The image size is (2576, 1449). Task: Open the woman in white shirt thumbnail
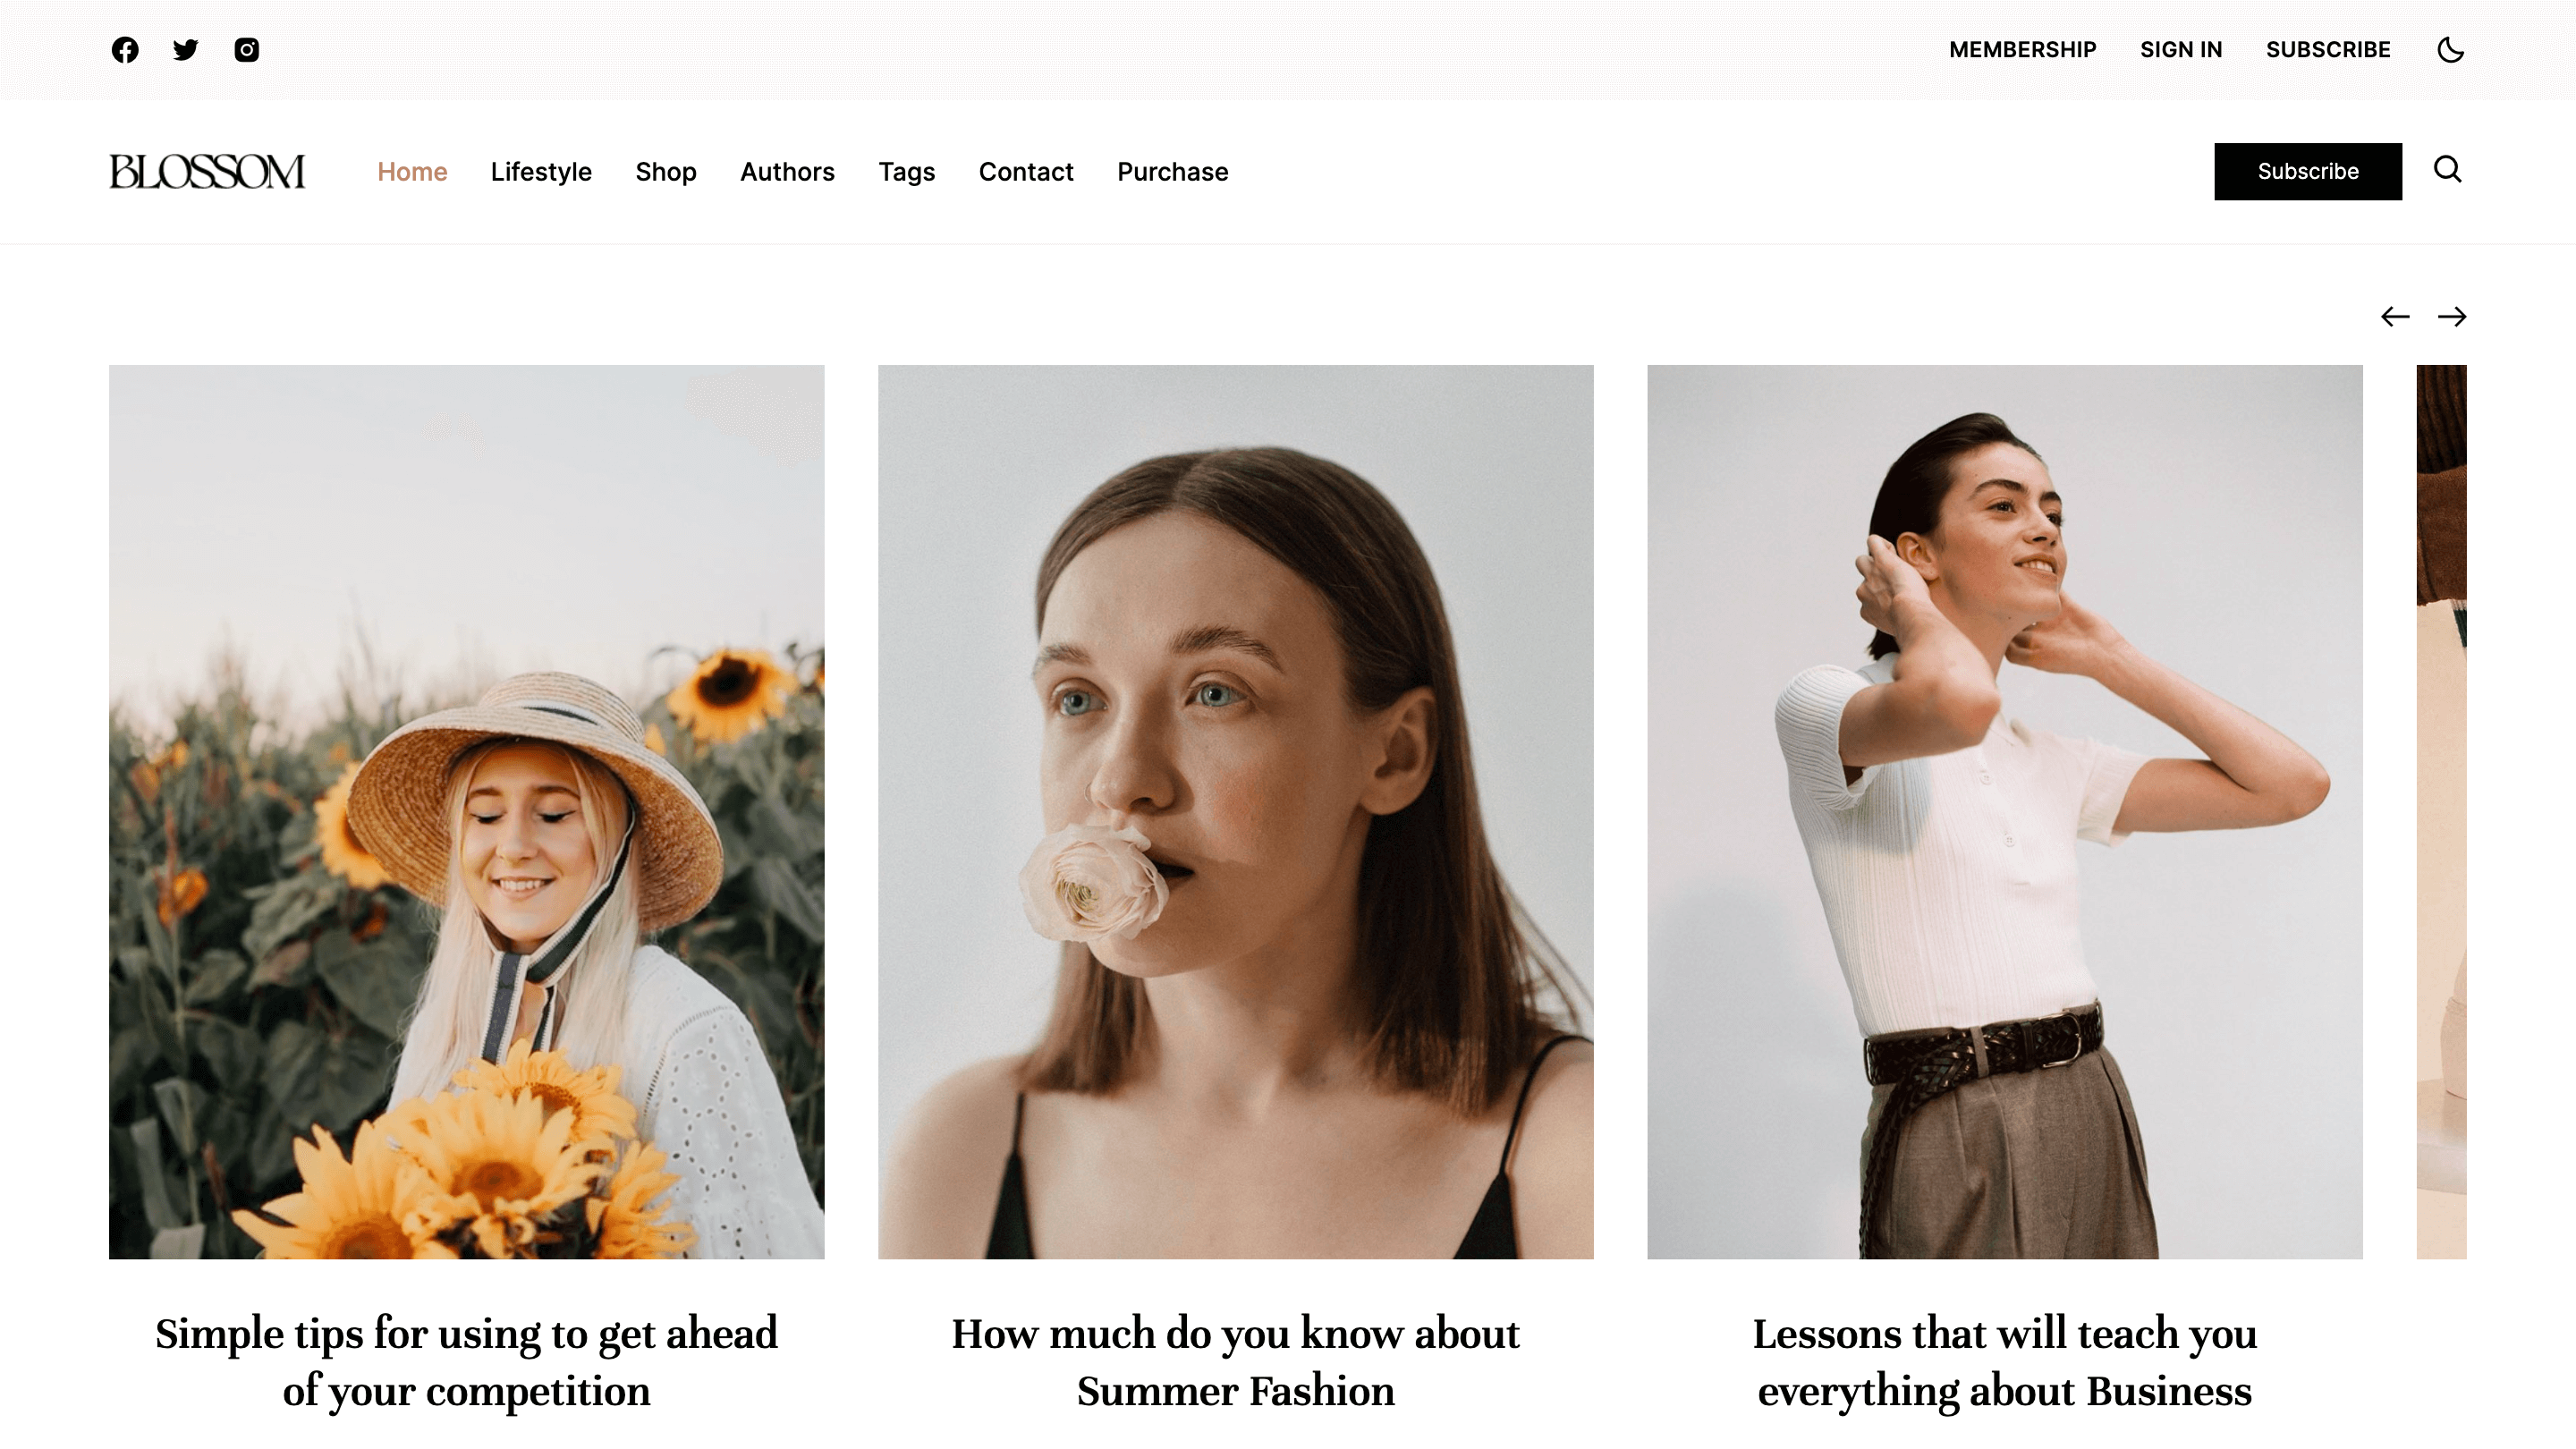(2004, 811)
